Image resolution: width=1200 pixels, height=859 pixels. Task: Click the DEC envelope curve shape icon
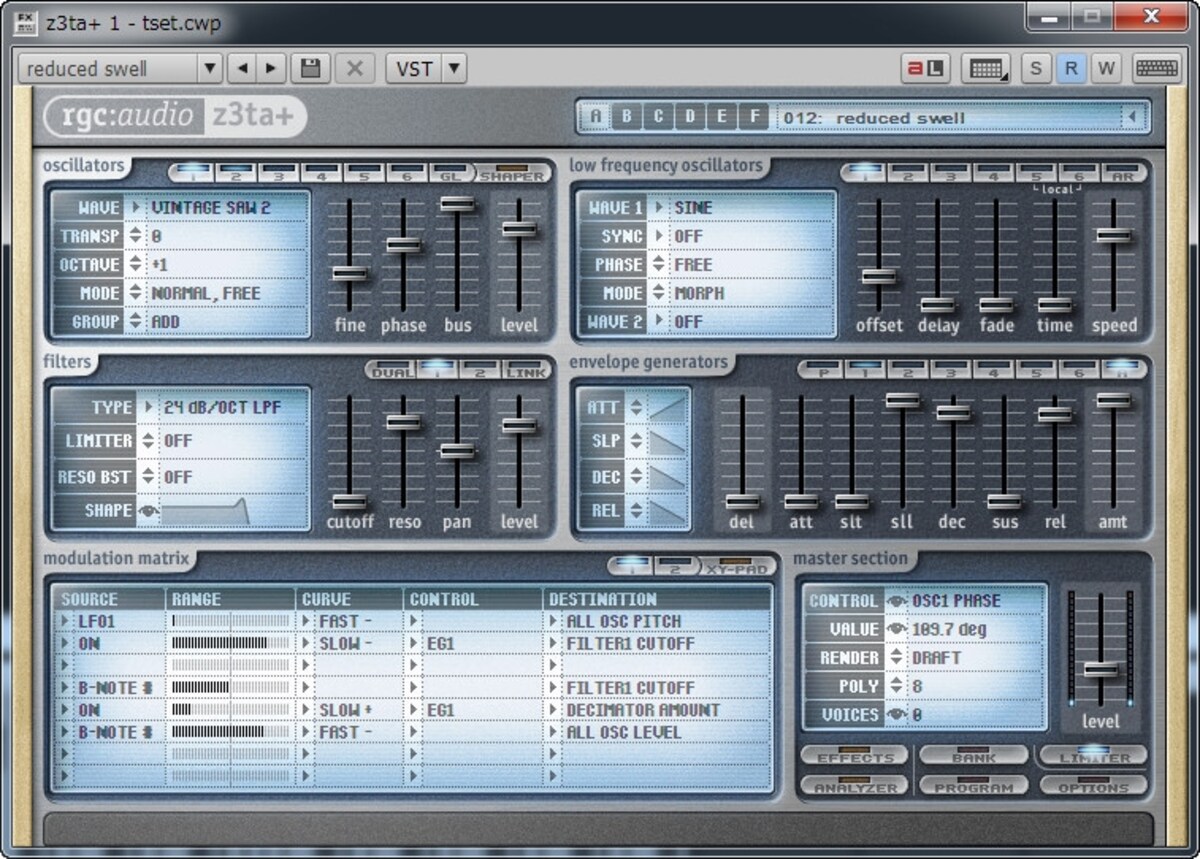point(667,476)
